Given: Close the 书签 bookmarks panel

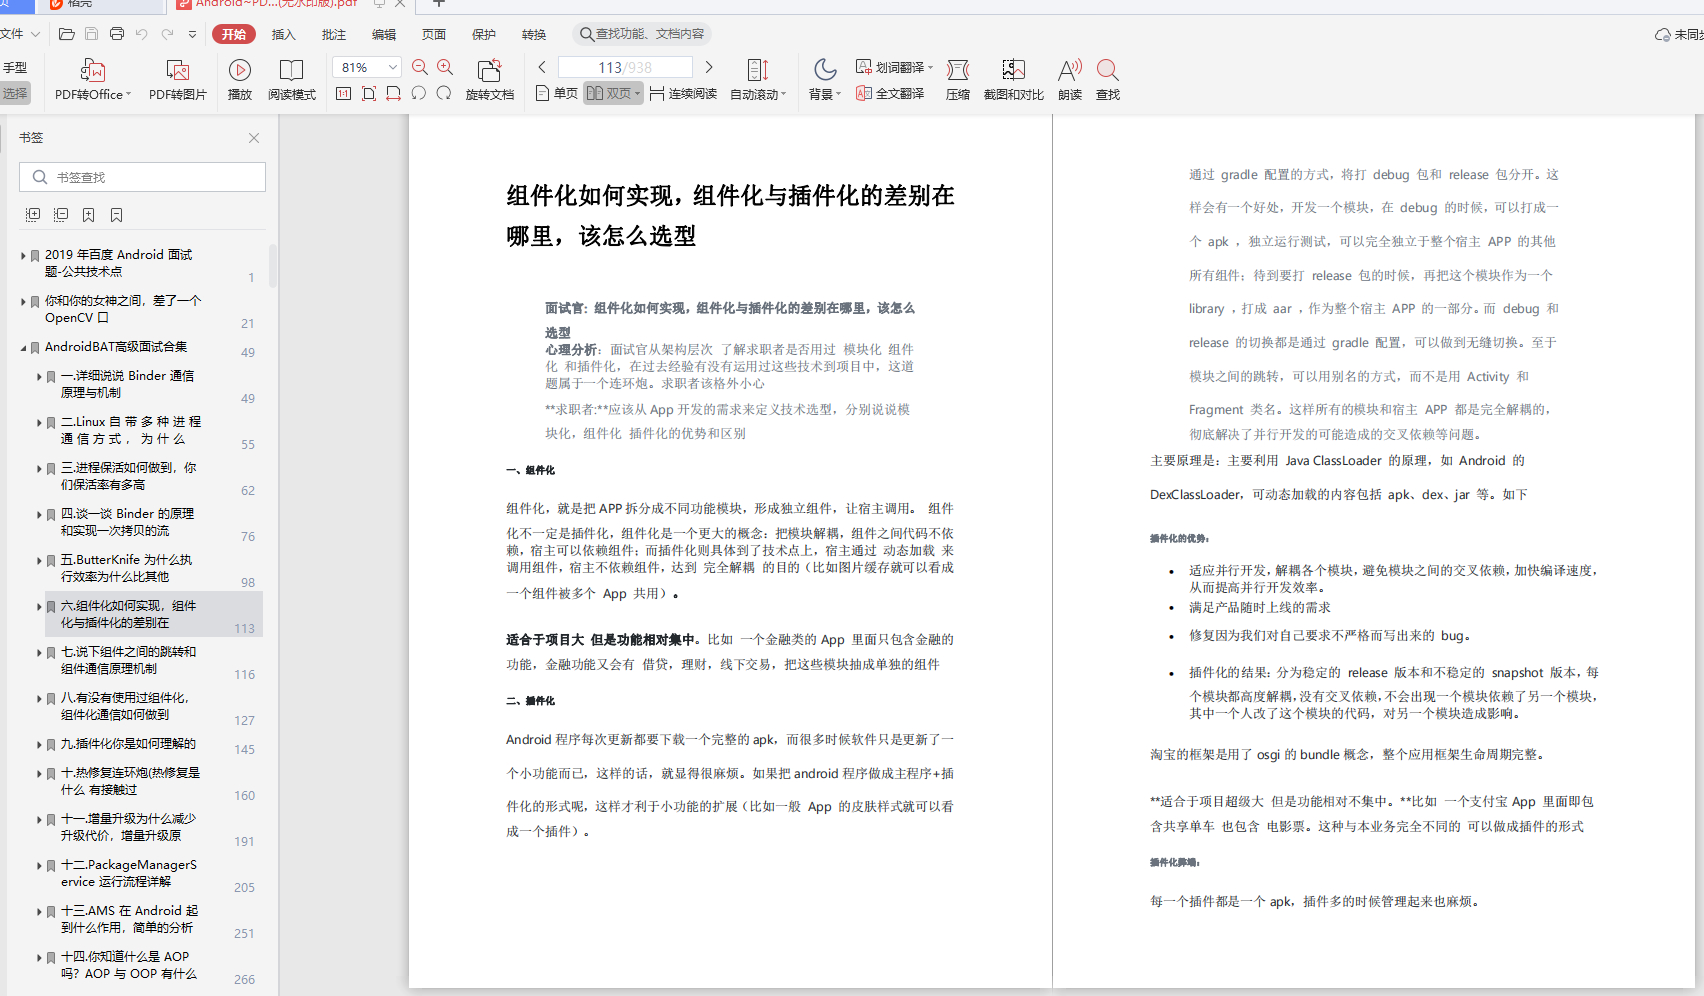Looking at the screenshot, I should click(x=254, y=138).
